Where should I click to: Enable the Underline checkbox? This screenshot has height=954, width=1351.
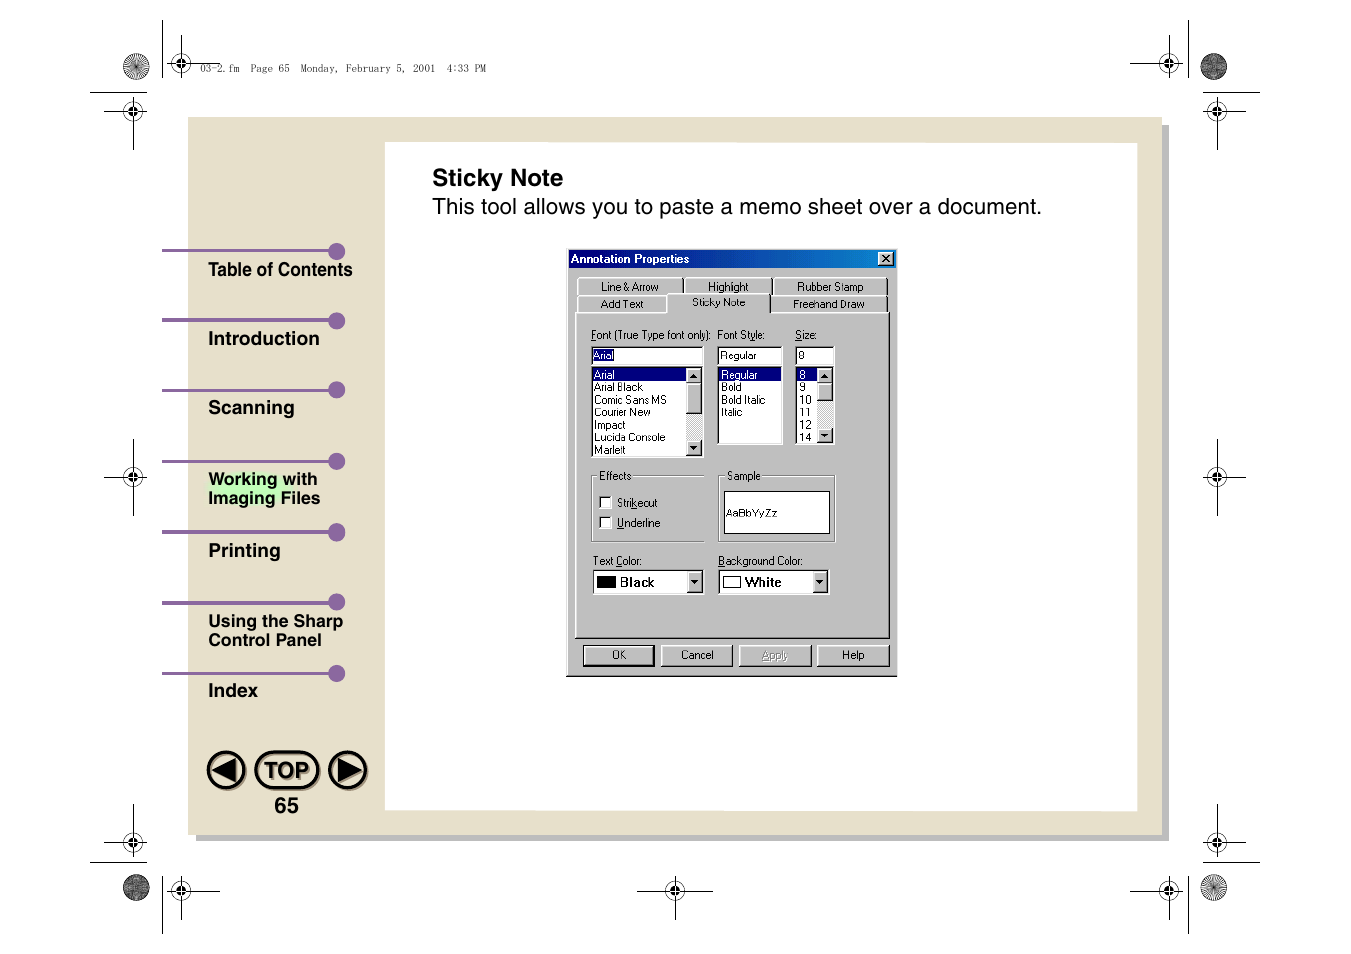pos(605,522)
